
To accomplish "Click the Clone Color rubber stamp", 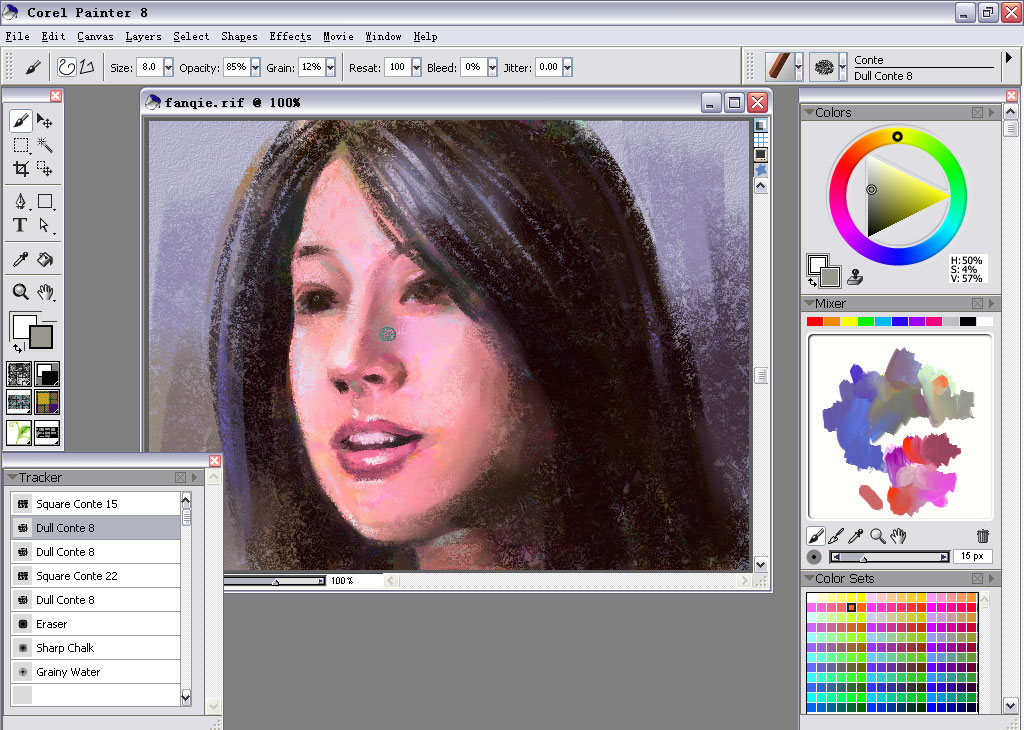I will [854, 277].
